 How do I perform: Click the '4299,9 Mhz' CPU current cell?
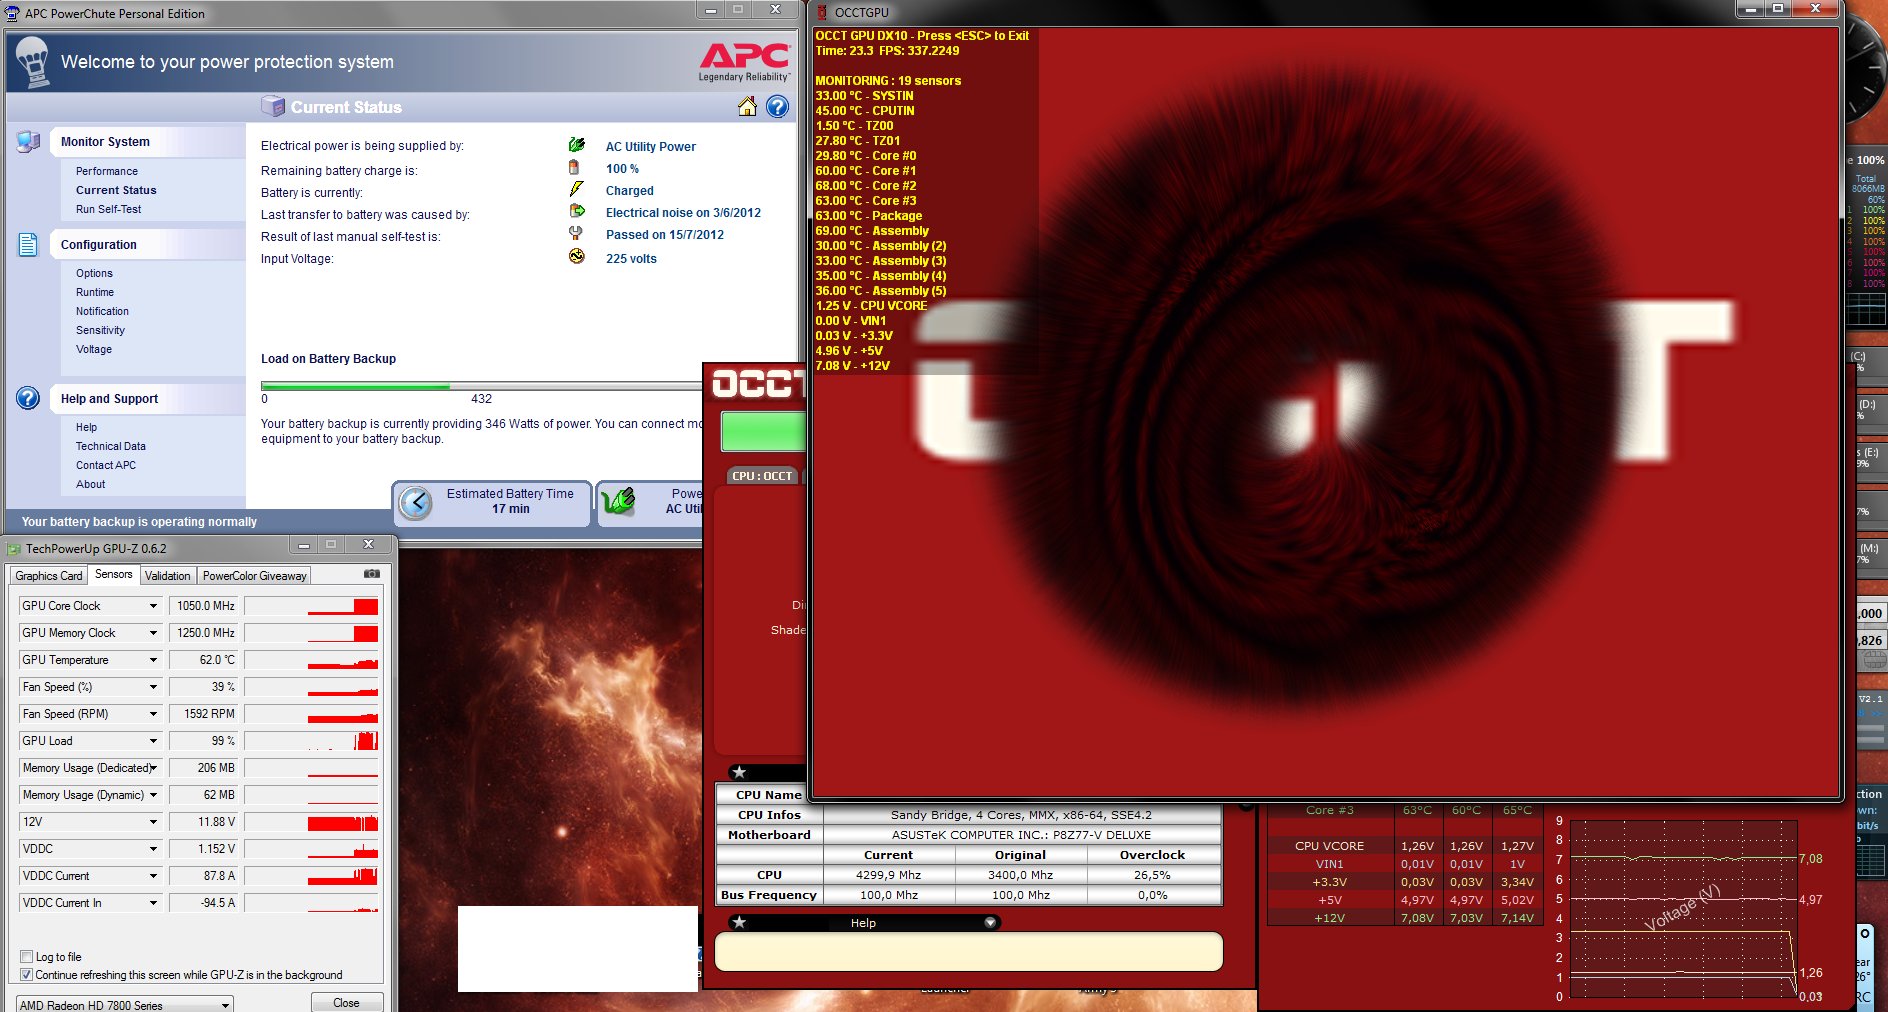[x=889, y=875]
